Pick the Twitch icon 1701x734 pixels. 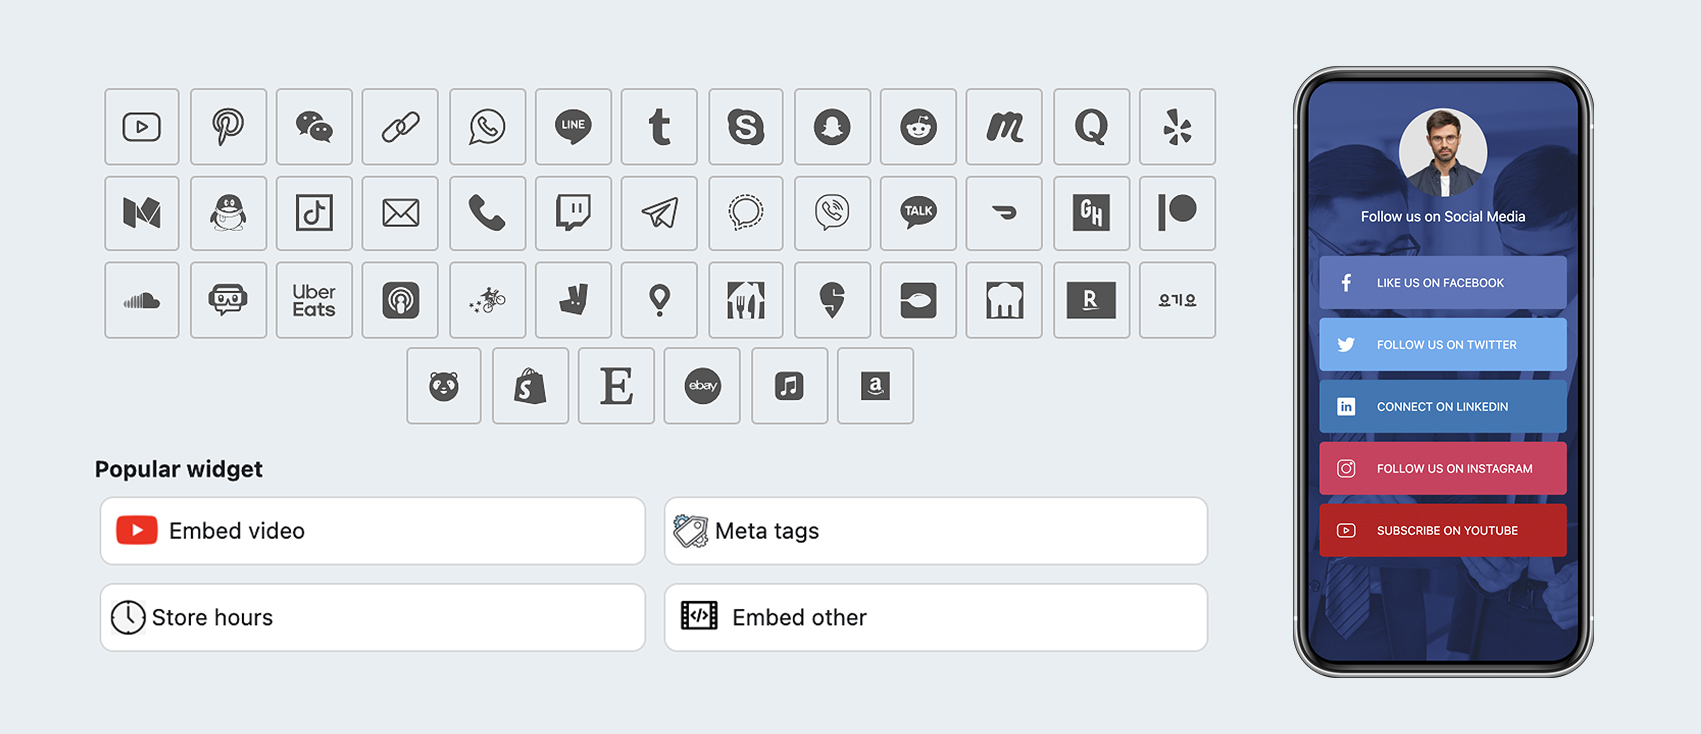[573, 213]
